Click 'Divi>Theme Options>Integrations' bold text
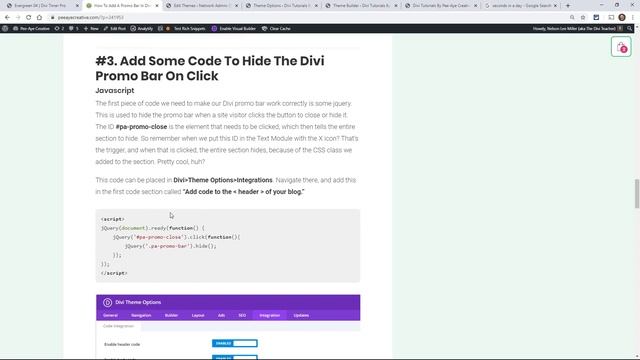This screenshot has height=360, width=640. 223,180
